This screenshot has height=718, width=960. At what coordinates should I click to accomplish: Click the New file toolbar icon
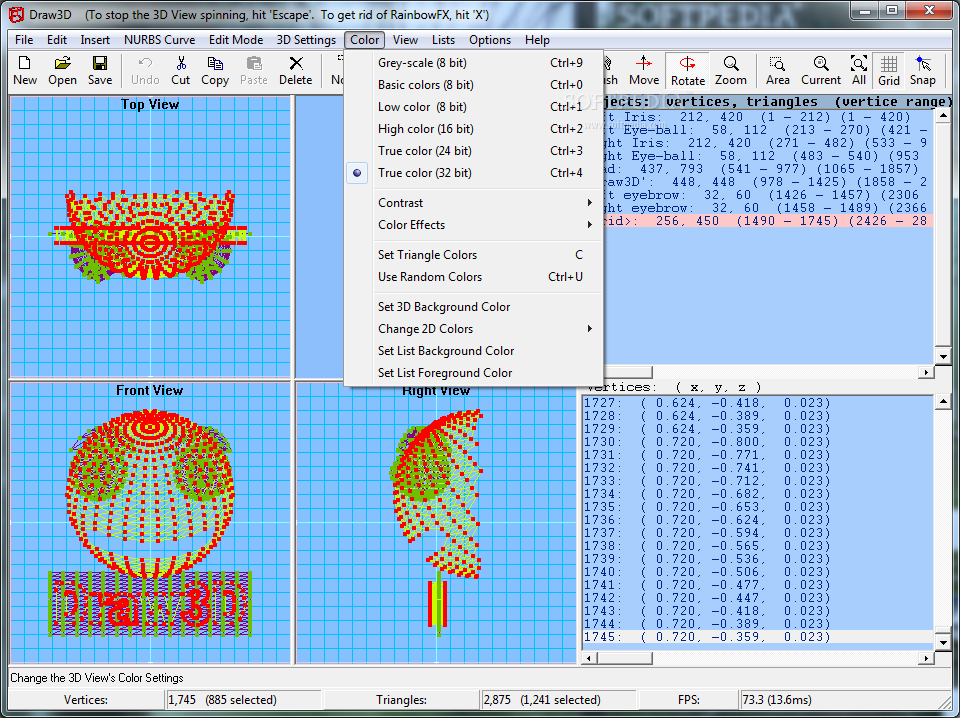tap(25, 70)
